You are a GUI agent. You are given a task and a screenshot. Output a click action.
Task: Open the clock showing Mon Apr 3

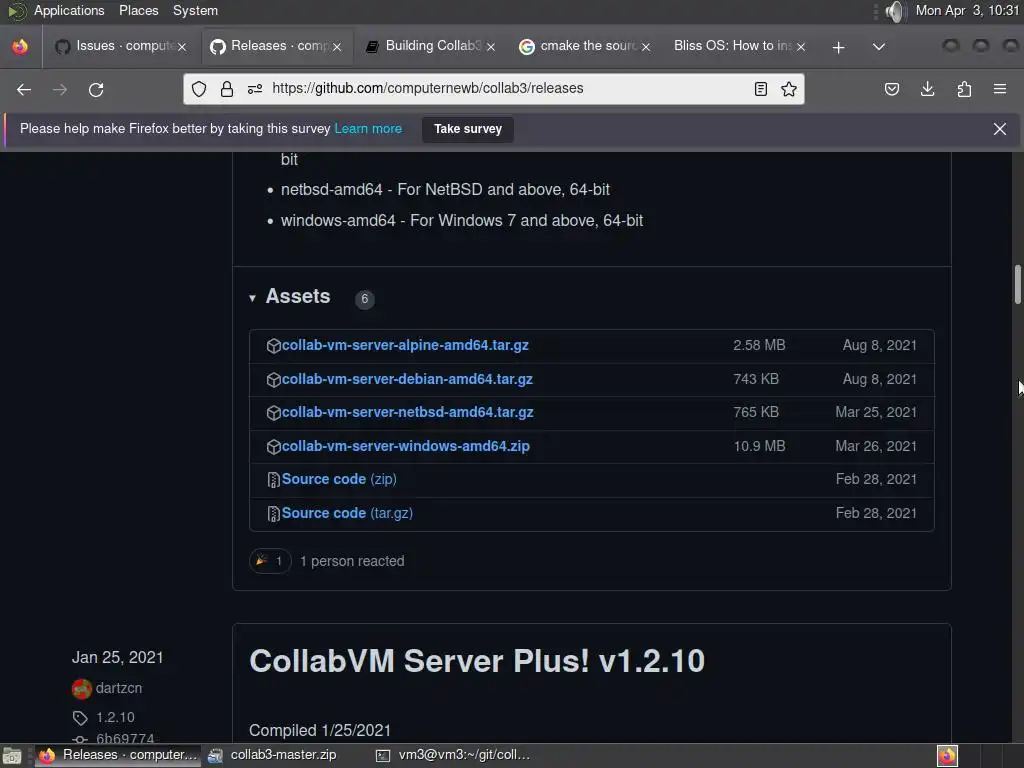[x=967, y=10]
